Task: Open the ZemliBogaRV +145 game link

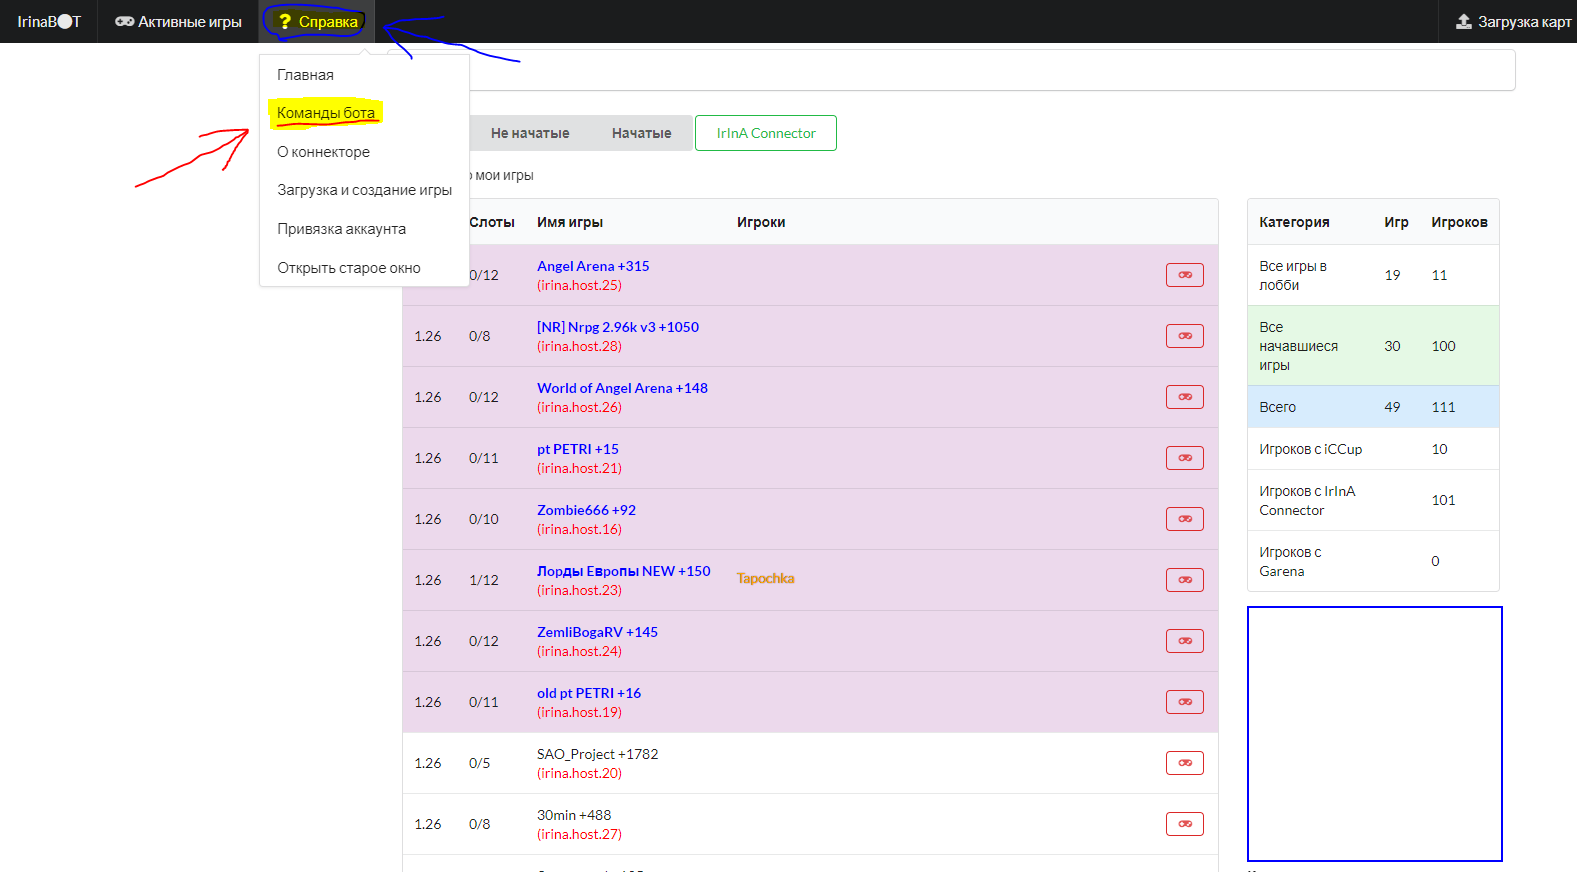Action: (597, 632)
